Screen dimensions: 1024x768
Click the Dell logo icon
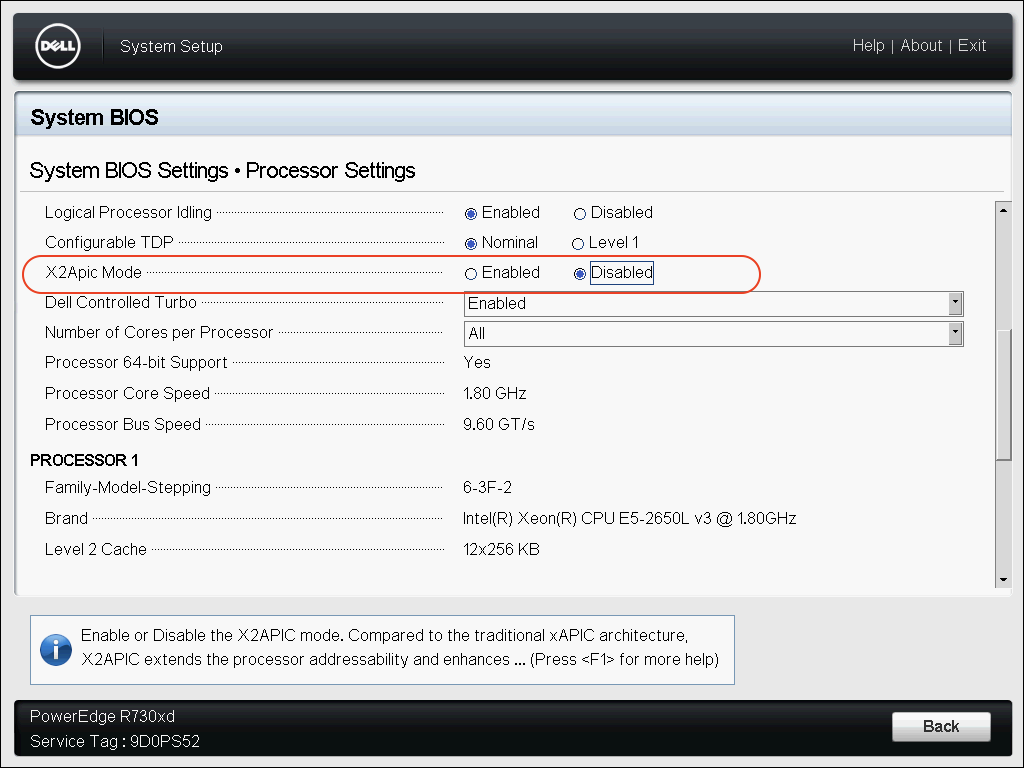click(x=58, y=46)
